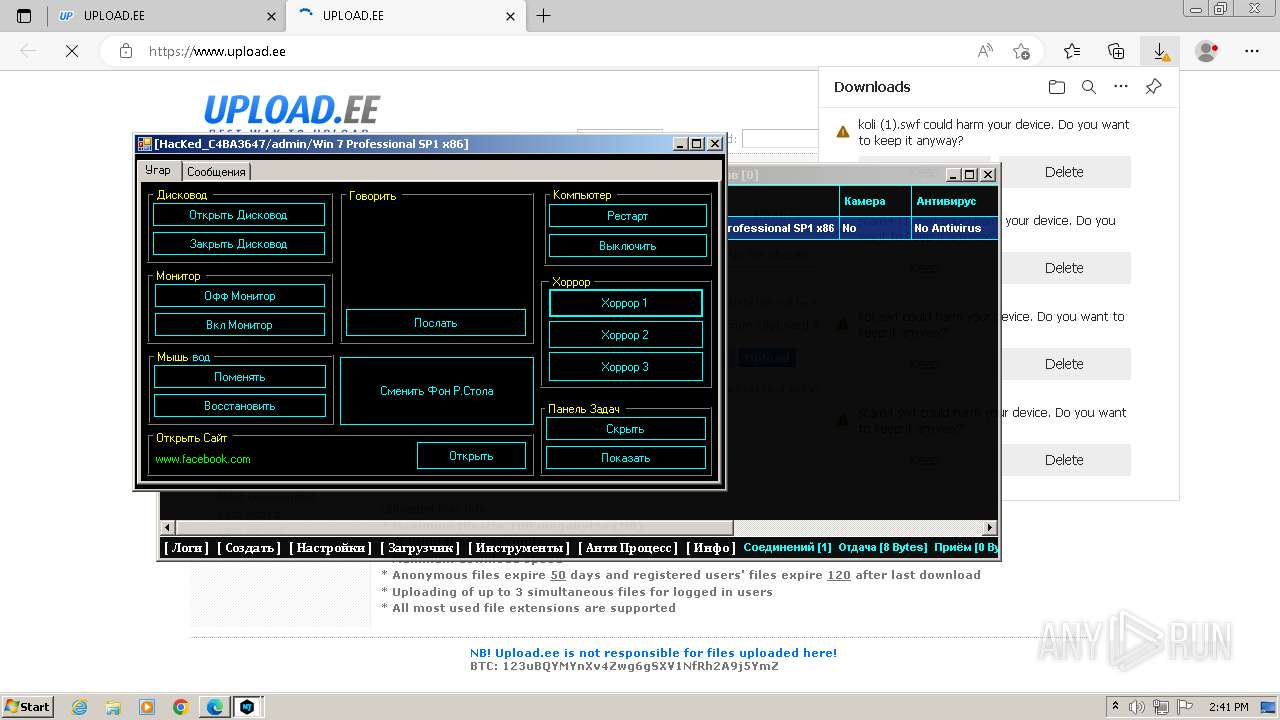1280x720 pixels.
Task: Click Закрыть Дисковод button
Action: [238, 244]
